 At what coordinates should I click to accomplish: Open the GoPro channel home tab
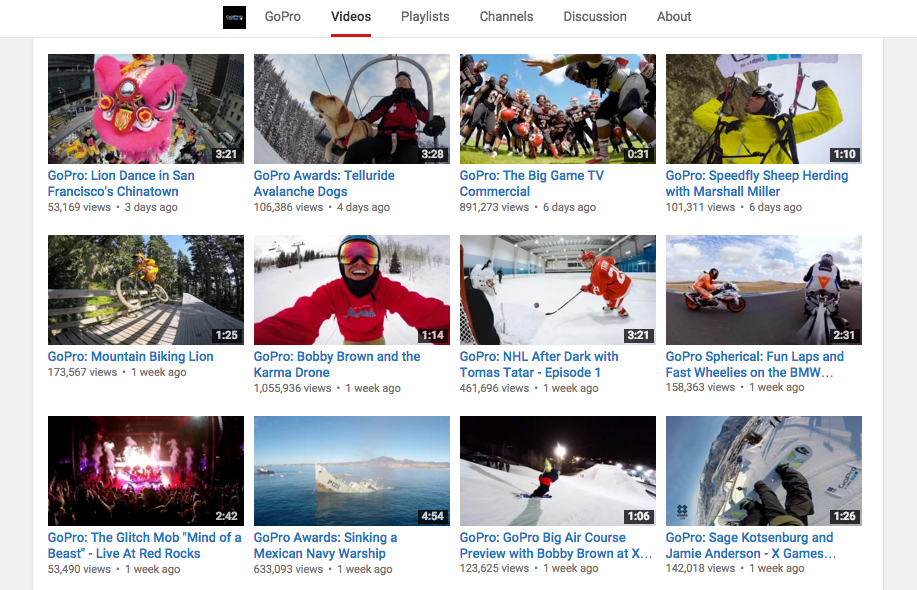(x=283, y=17)
